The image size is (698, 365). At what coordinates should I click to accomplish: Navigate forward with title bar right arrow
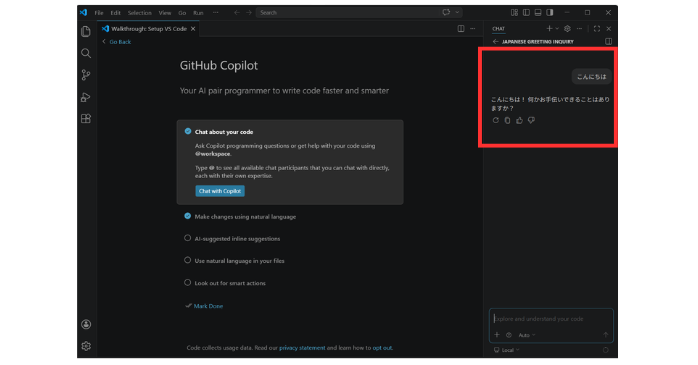(x=249, y=12)
